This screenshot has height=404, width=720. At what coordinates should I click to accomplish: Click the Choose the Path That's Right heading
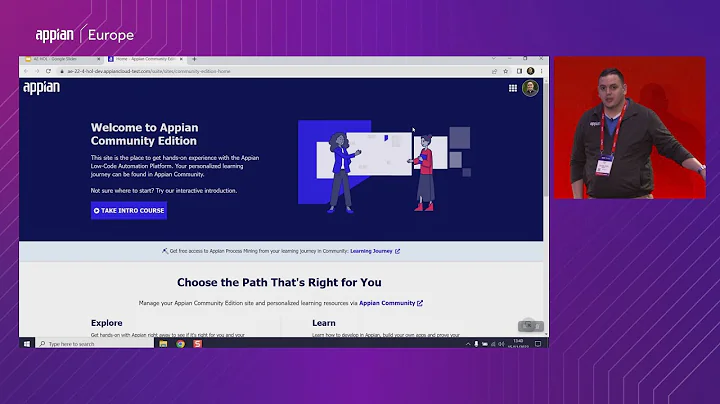pyautogui.click(x=279, y=282)
